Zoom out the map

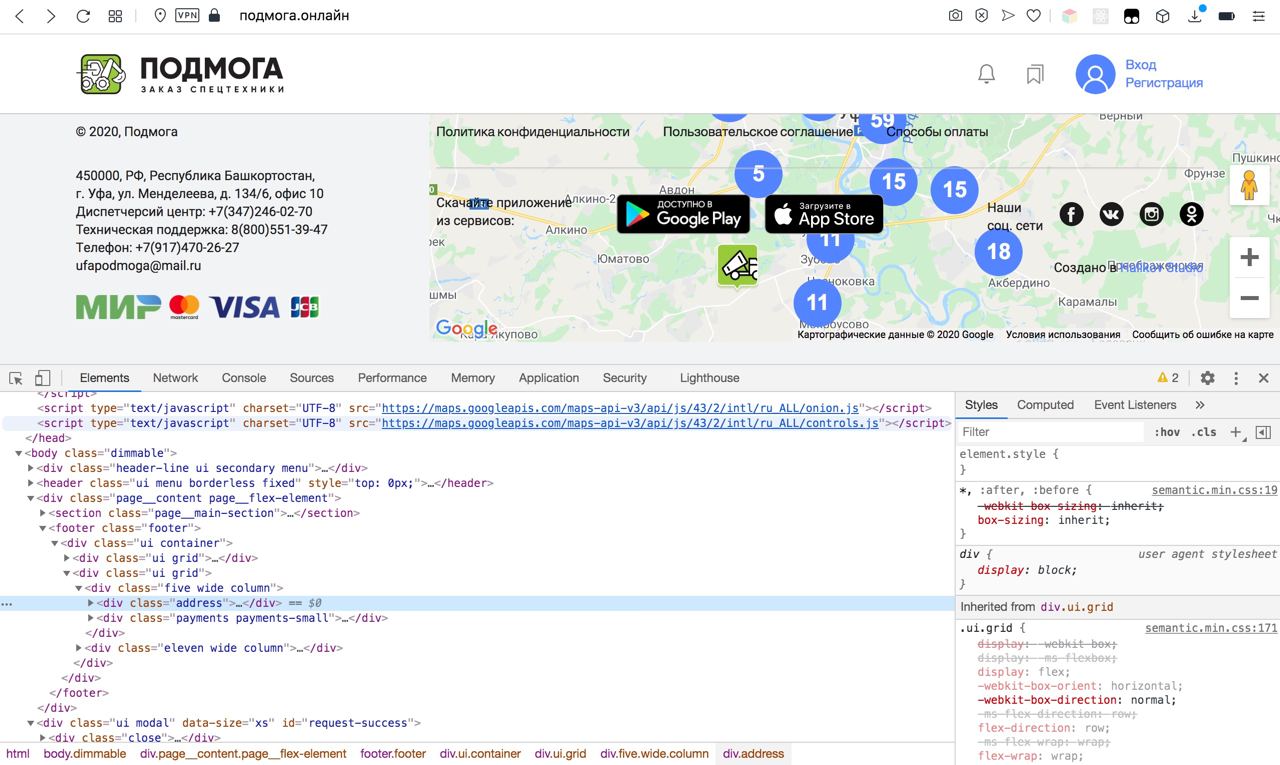(x=1249, y=298)
